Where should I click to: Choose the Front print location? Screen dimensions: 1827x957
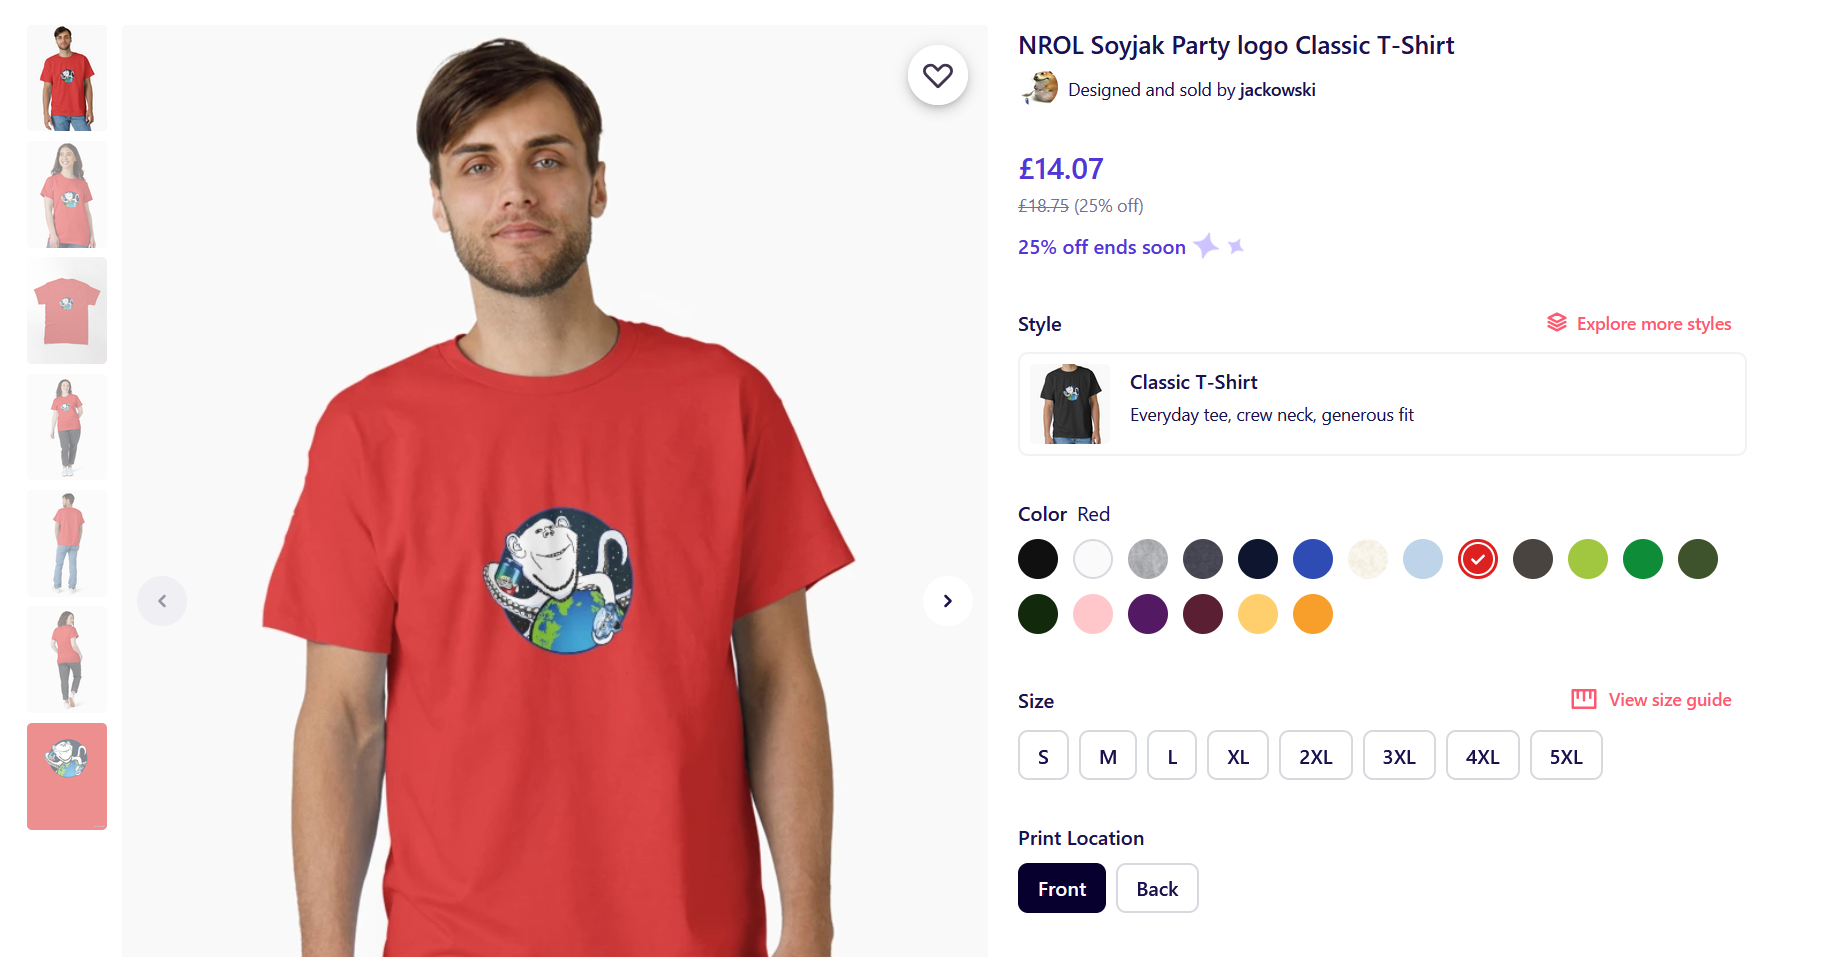click(x=1061, y=888)
